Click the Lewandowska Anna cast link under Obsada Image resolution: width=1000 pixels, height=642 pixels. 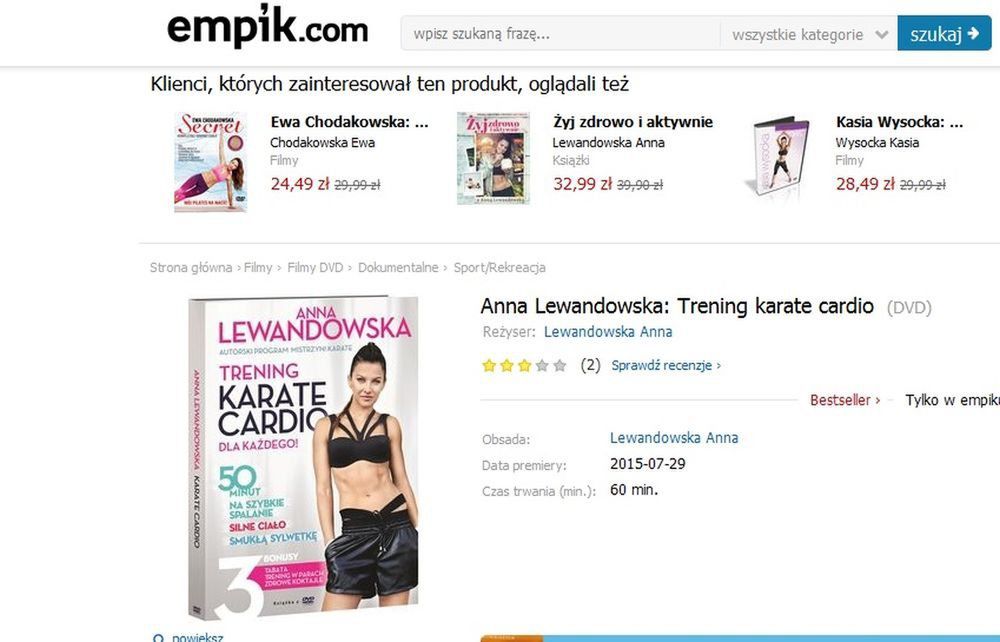pyautogui.click(x=674, y=438)
